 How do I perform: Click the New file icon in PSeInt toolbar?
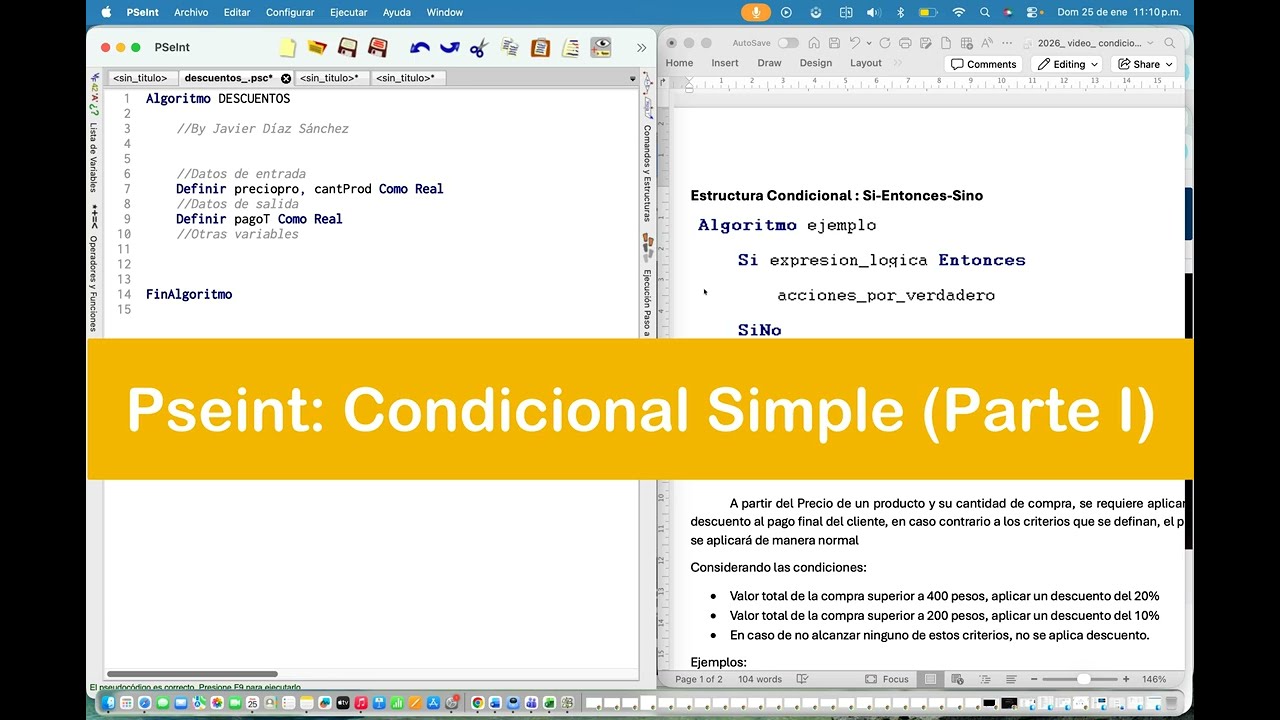click(x=288, y=47)
